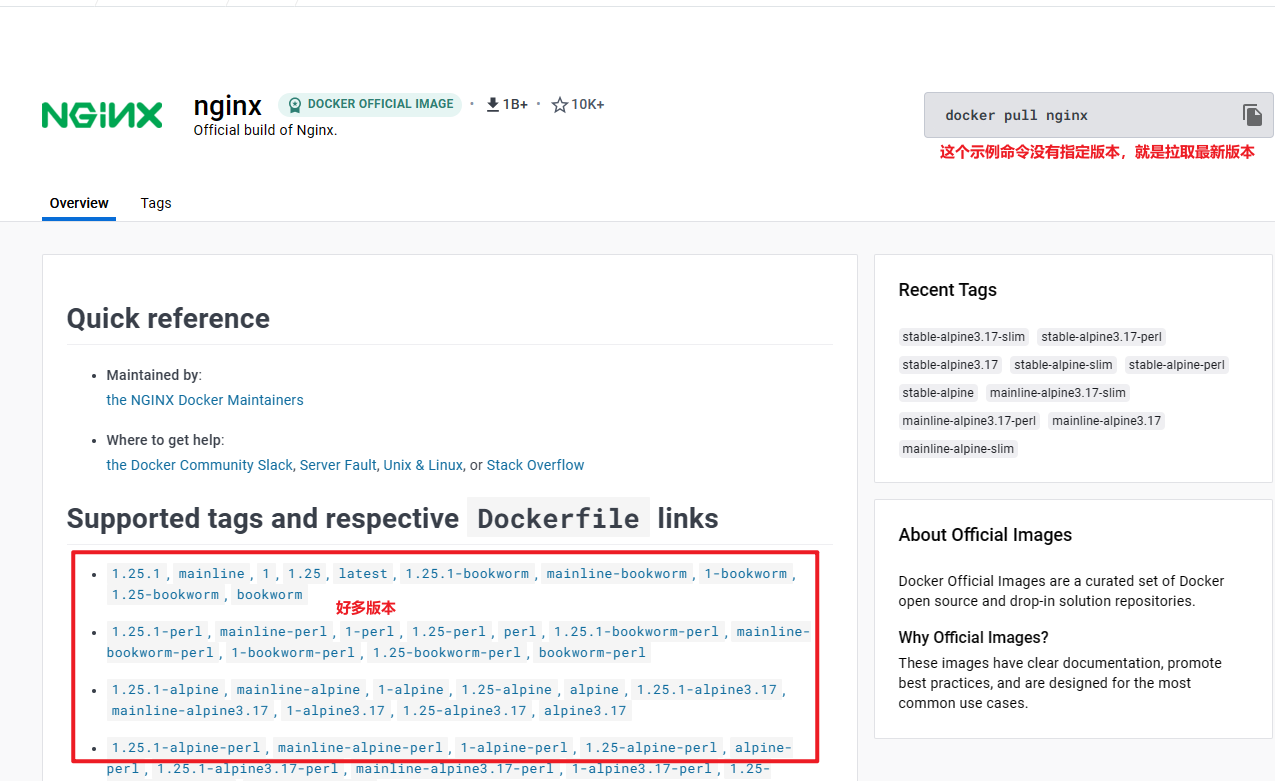Open the mainline-perl tag link
Screen dimensions: 1275x781
click(274, 632)
